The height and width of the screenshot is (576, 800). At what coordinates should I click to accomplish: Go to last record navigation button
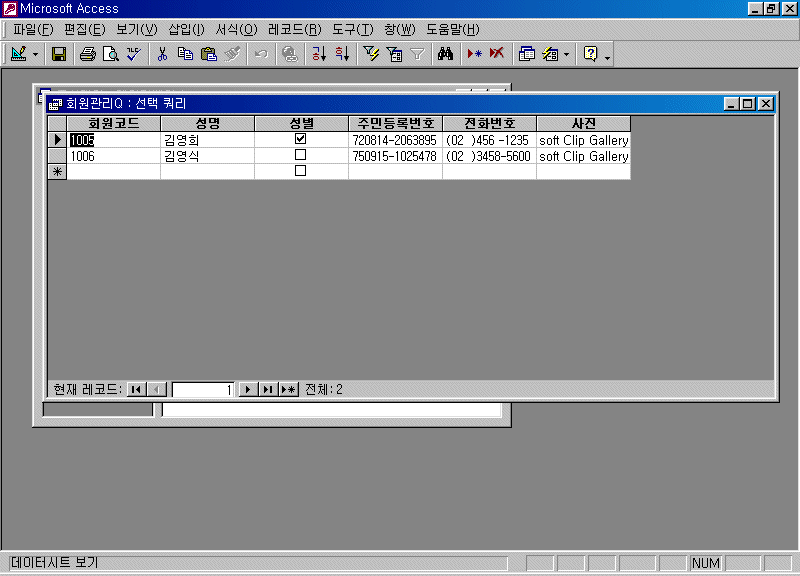point(268,390)
